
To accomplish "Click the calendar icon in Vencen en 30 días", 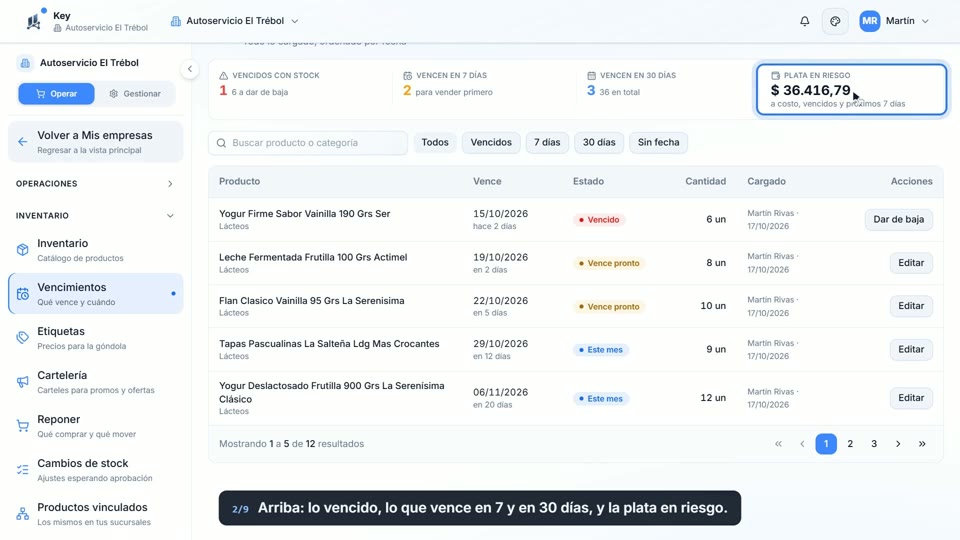I will (591, 75).
